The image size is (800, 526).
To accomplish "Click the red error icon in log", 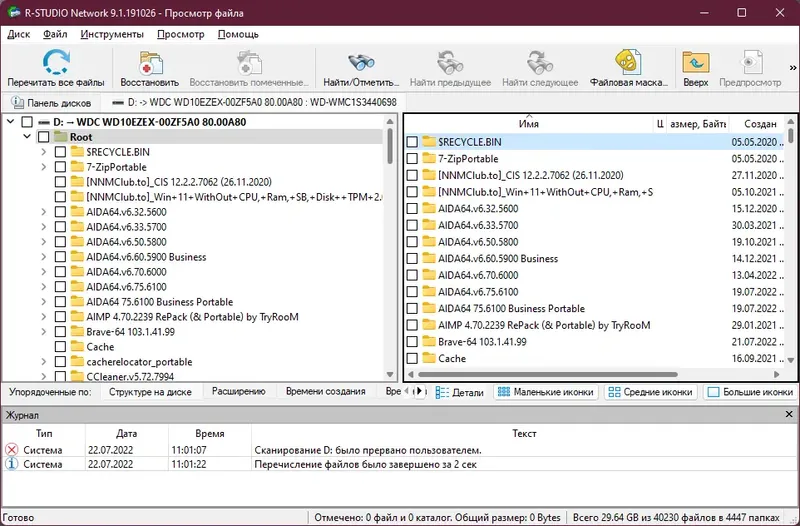I will pyautogui.click(x=11, y=449).
